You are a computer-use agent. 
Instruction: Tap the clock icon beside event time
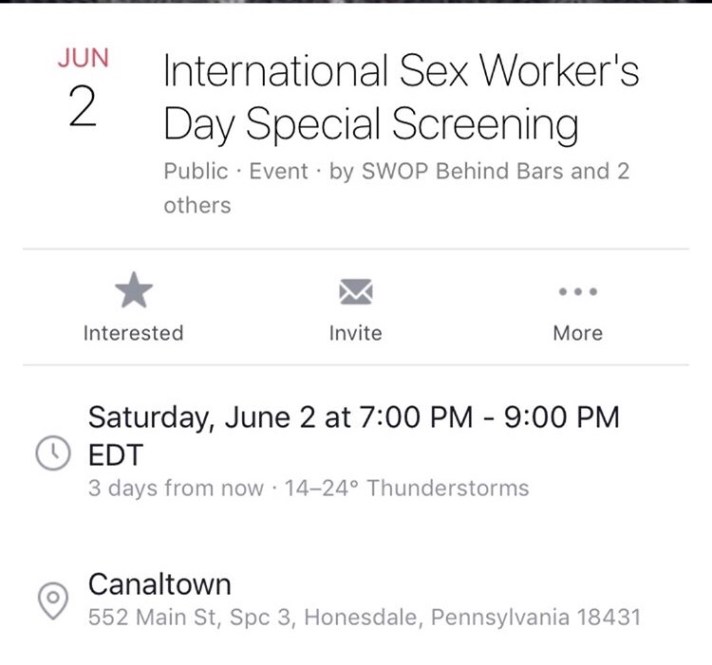(50, 454)
